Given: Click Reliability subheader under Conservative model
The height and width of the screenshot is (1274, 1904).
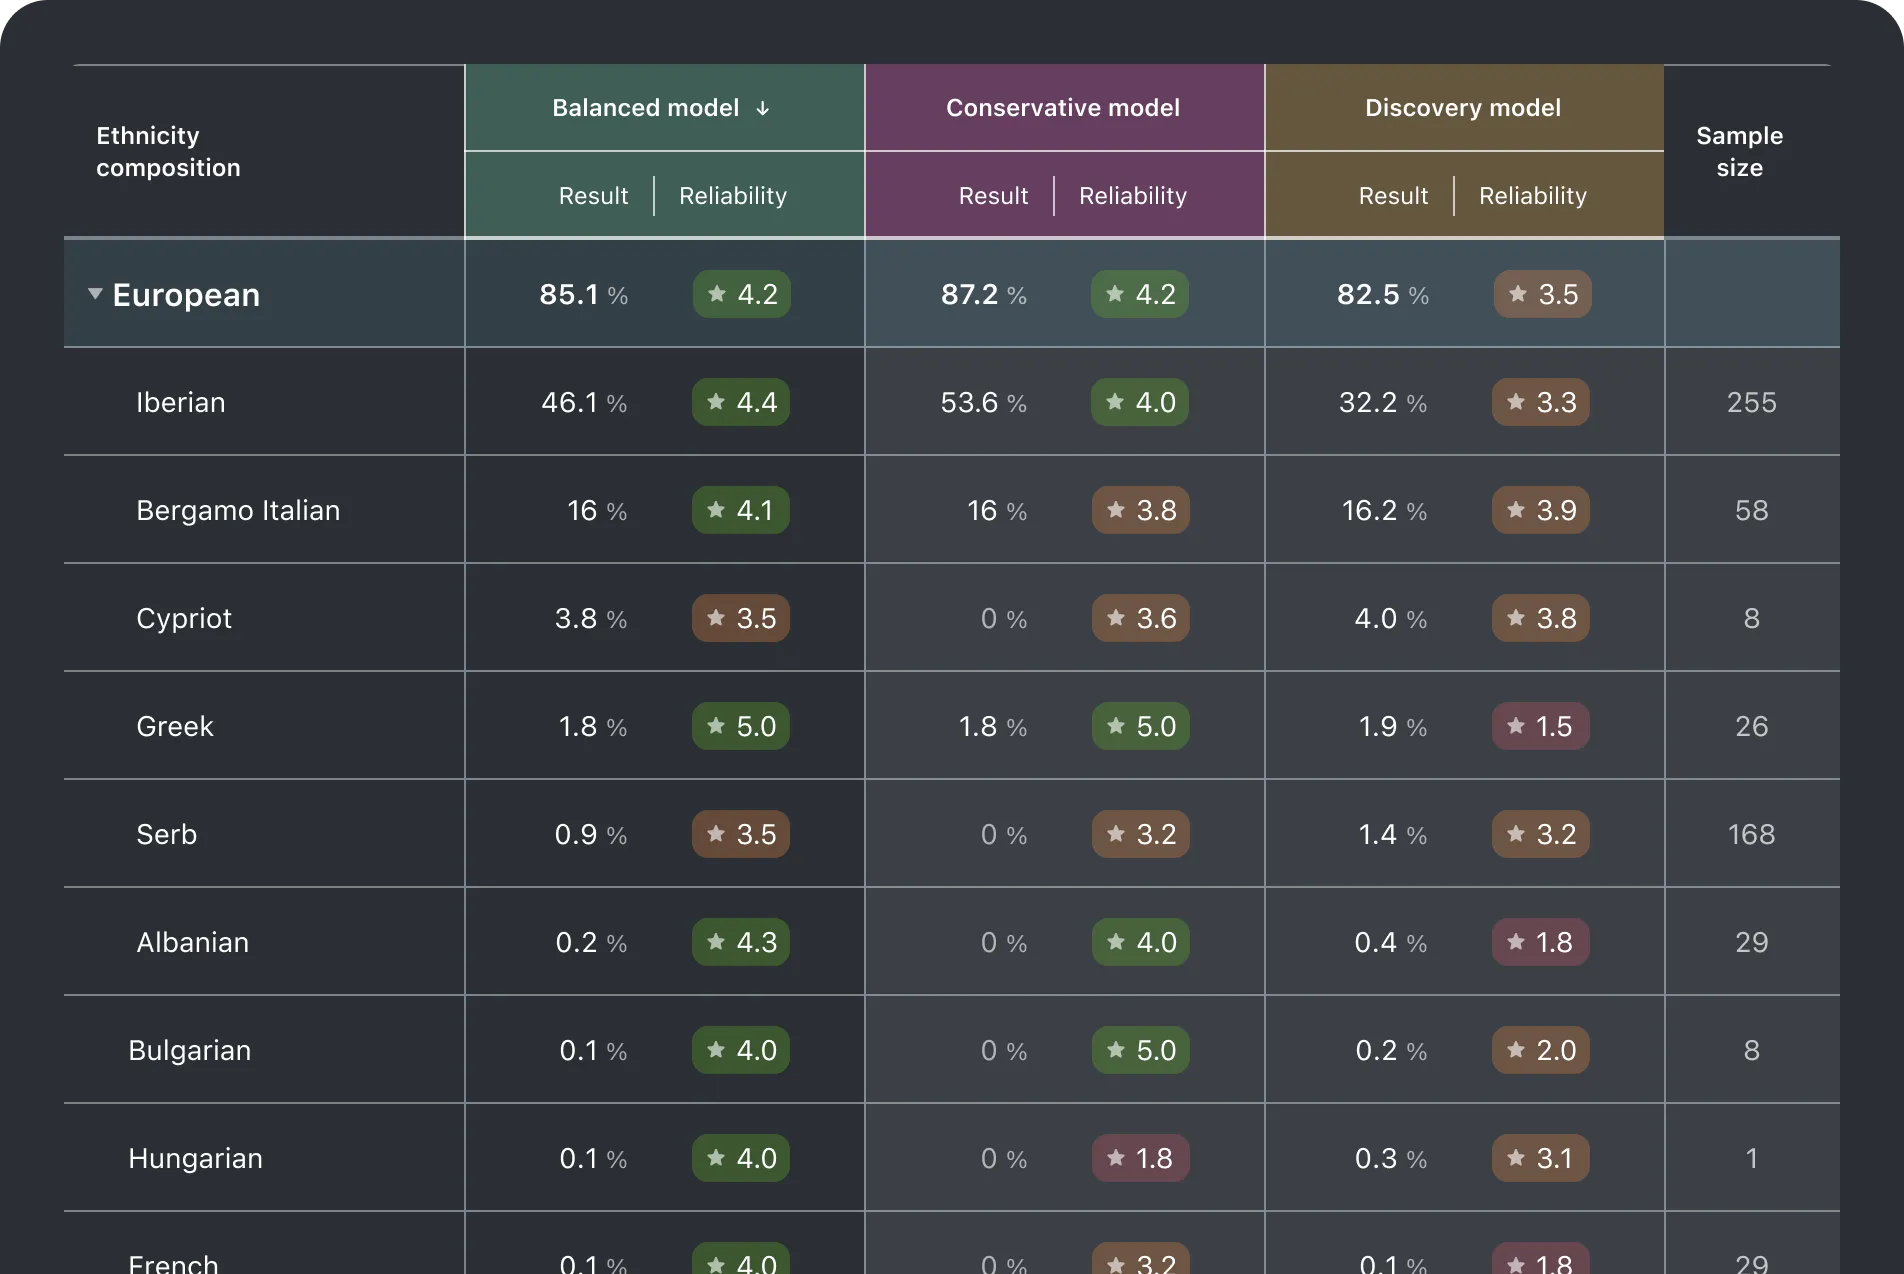Looking at the screenshot, I should tap(1133, 196).
